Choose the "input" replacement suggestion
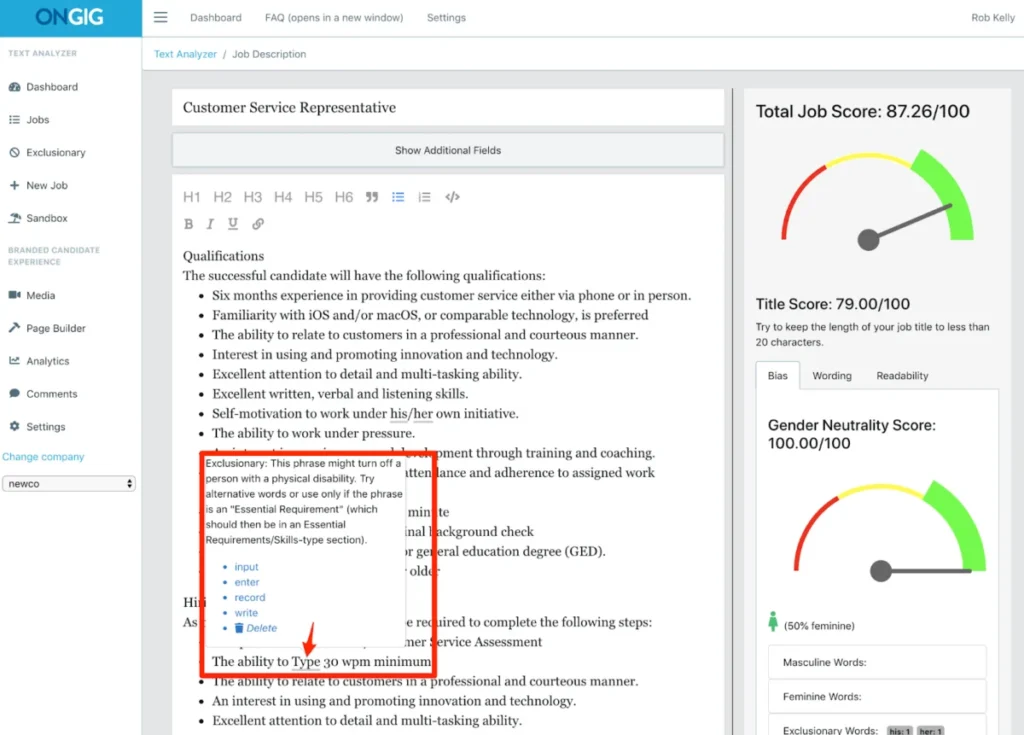 tap(246, 567)
